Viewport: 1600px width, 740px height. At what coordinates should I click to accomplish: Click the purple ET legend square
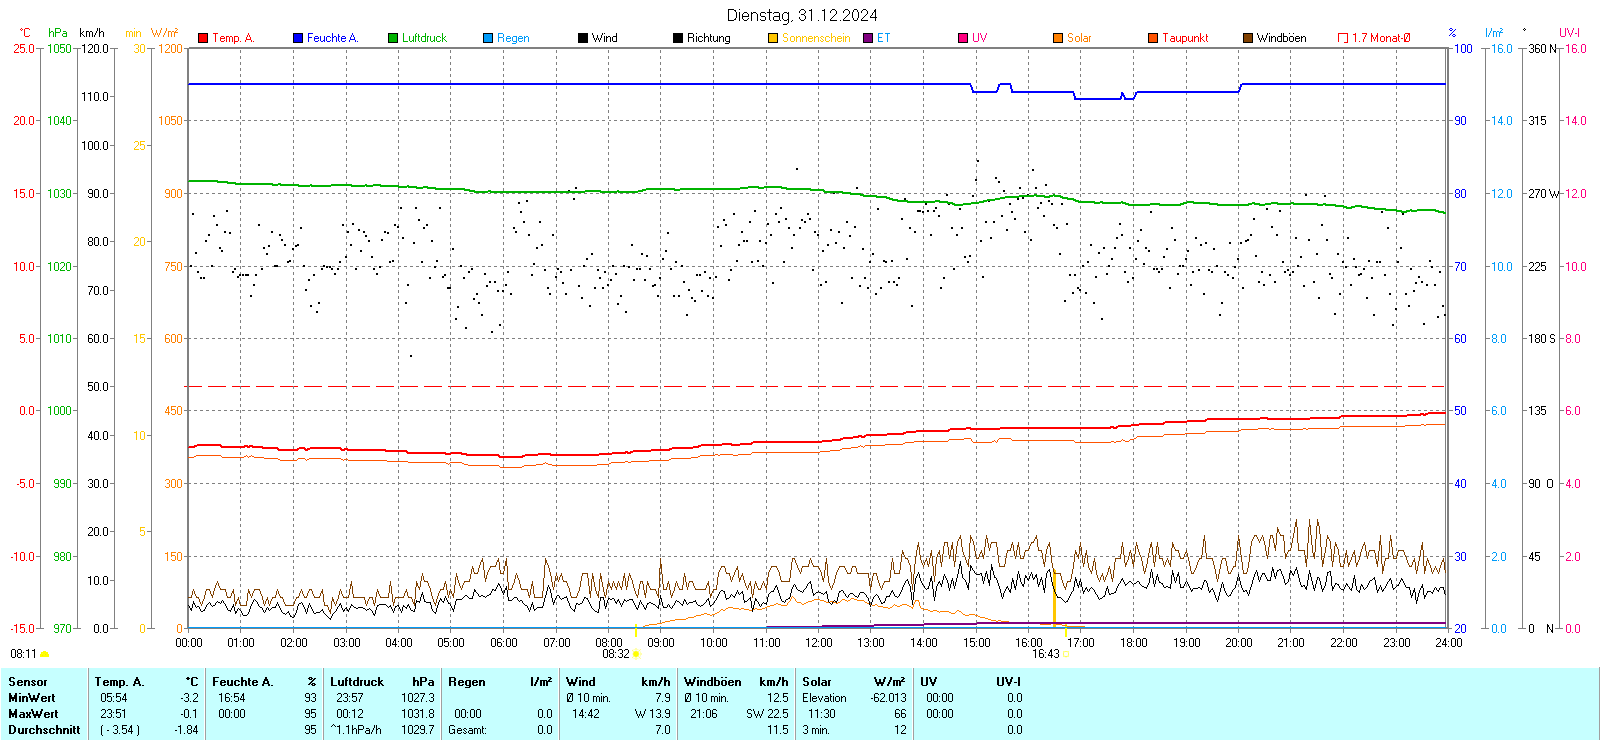[x=868, y=38]
